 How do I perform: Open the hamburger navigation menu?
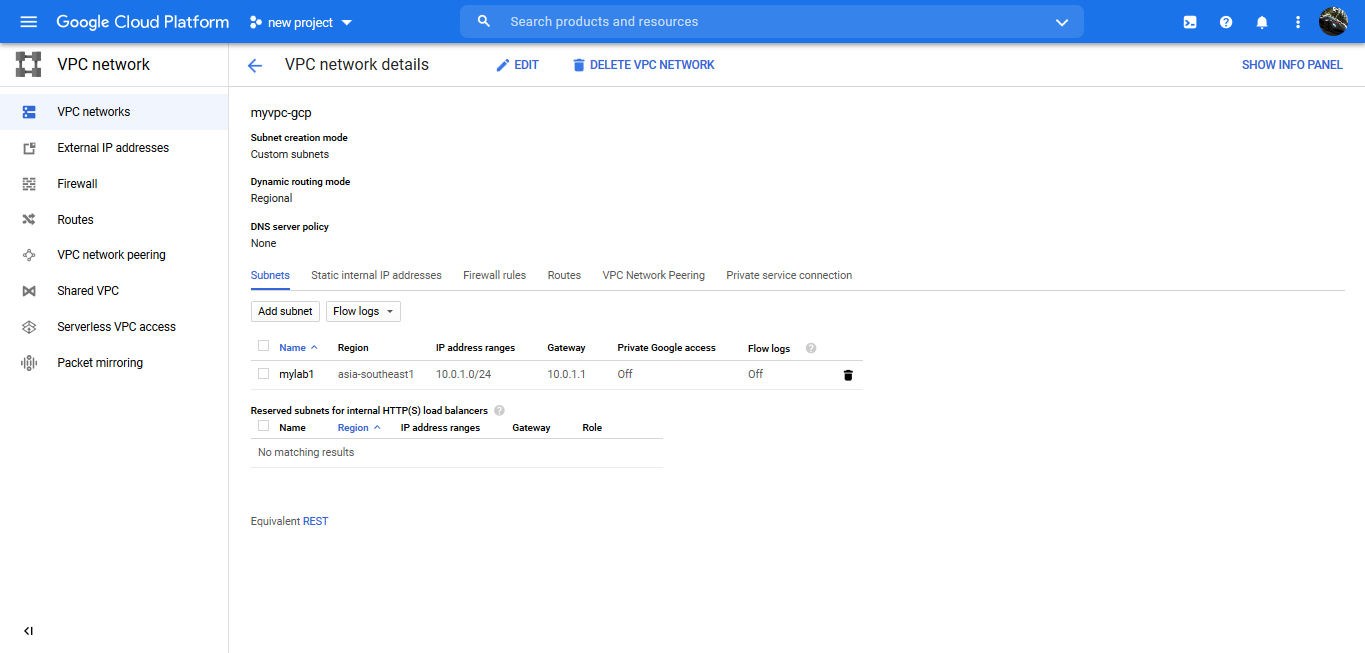click(28, 22)
